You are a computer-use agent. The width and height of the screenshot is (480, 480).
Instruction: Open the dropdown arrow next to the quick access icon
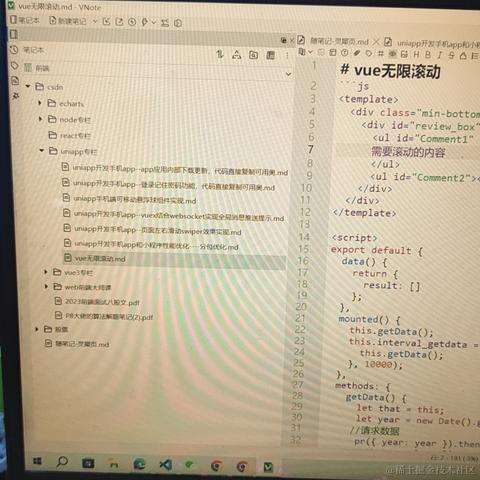tap(154, 23)
